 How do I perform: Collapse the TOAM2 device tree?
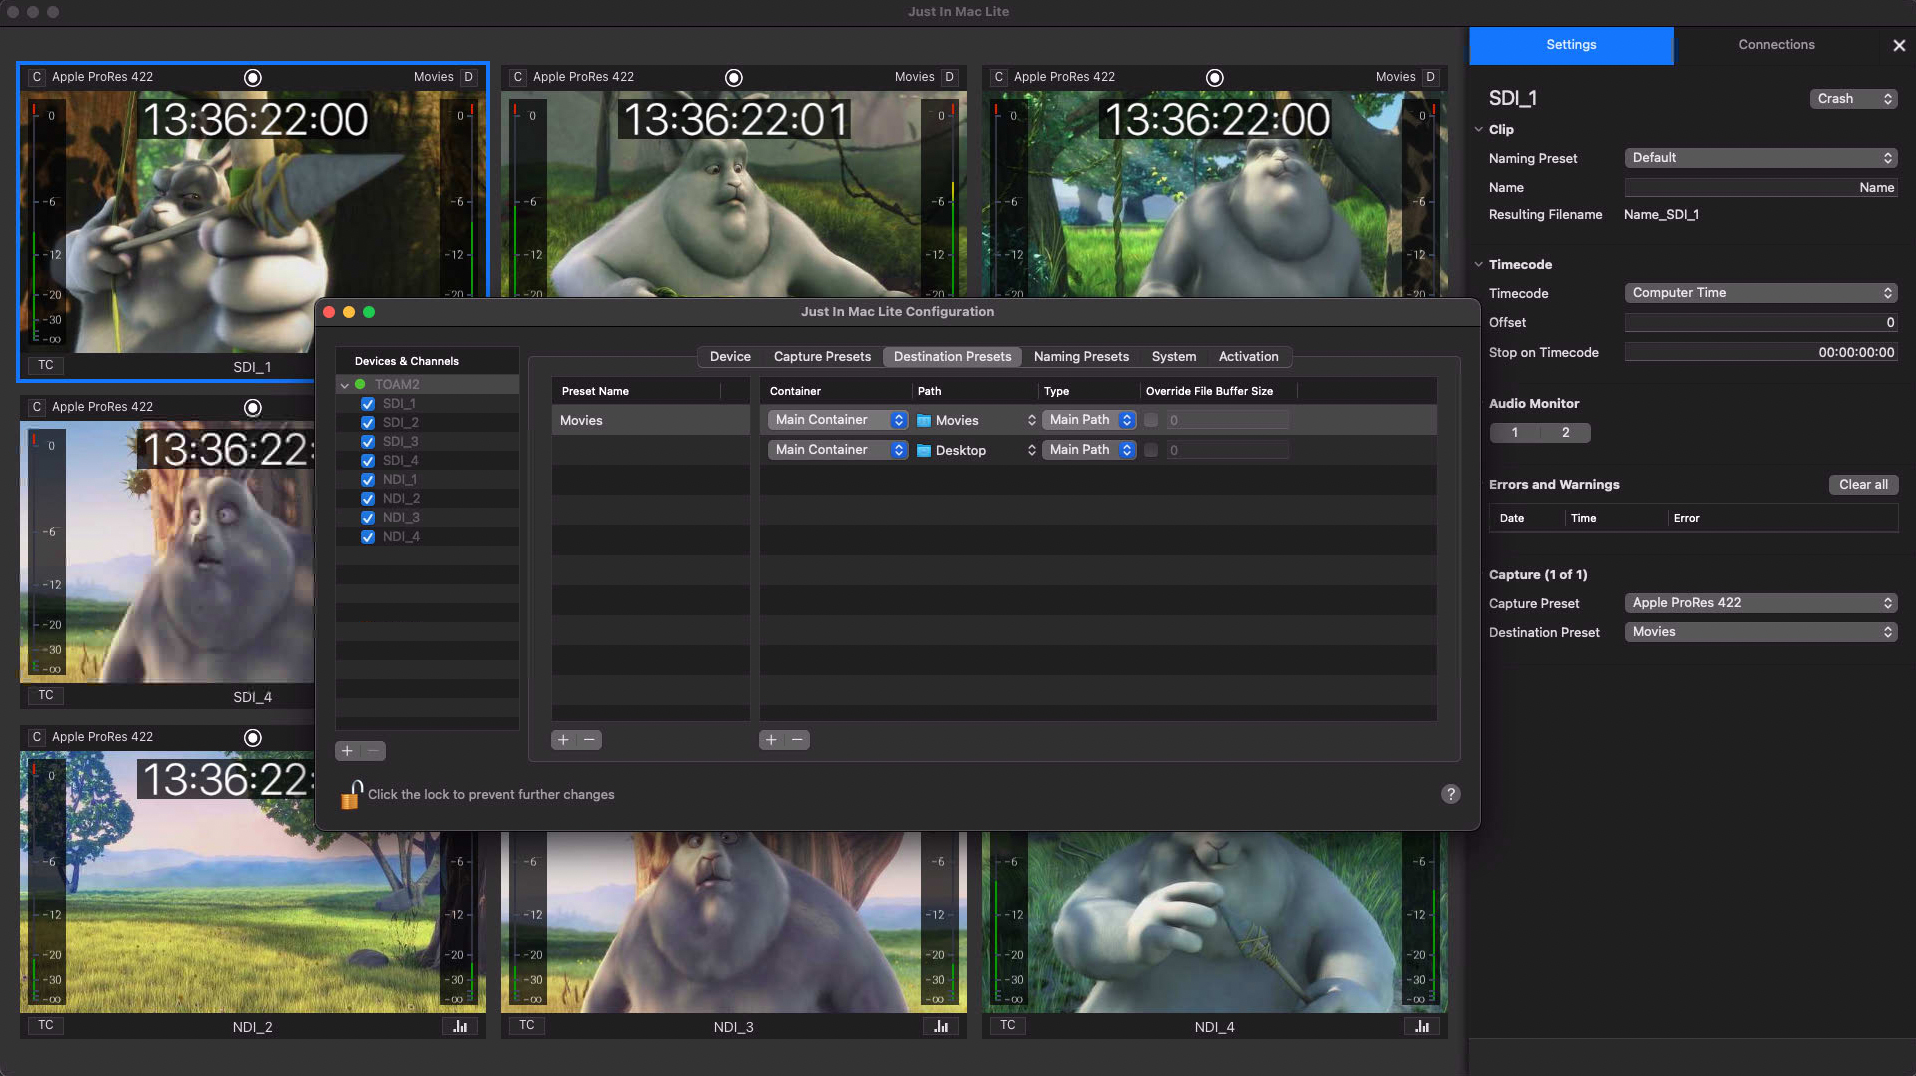pyautogui.click(x=345, y=385)
